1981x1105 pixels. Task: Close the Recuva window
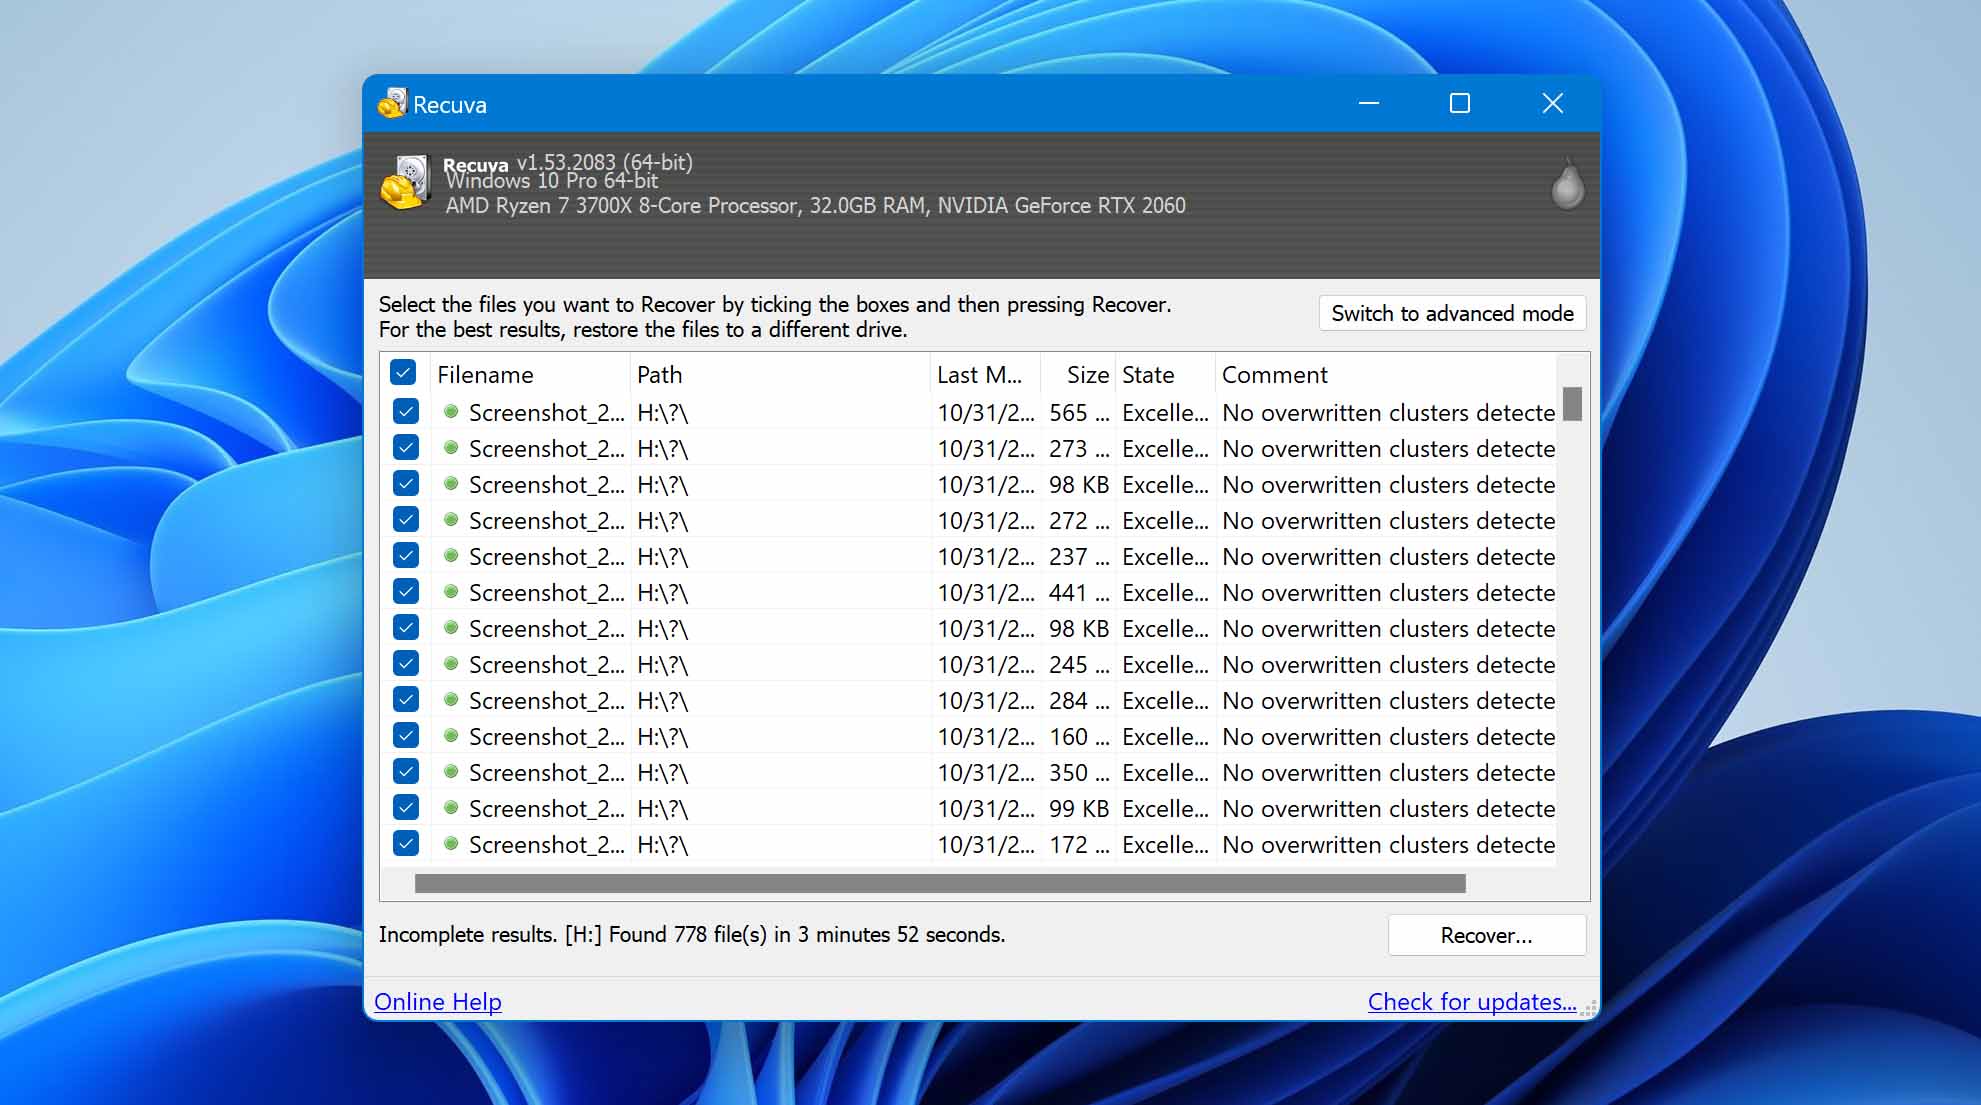[x=1552, y=103]
